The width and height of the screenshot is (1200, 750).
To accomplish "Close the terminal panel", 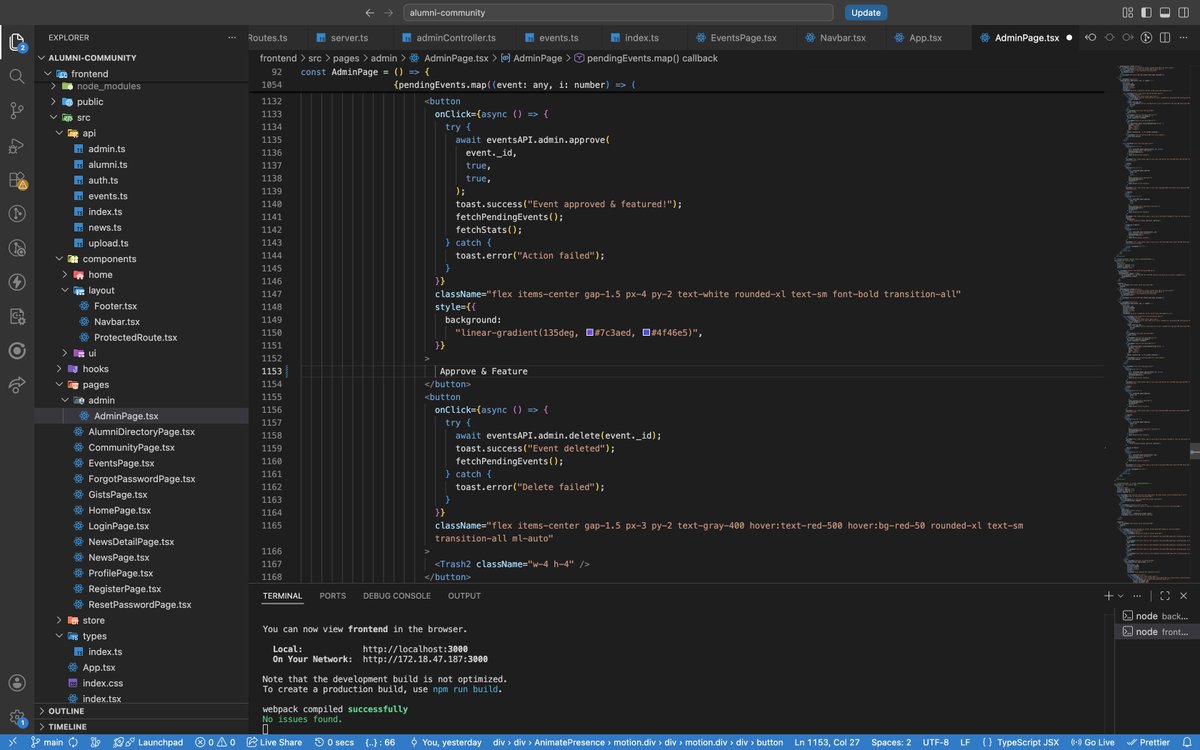I will [x=1185, y=595].
